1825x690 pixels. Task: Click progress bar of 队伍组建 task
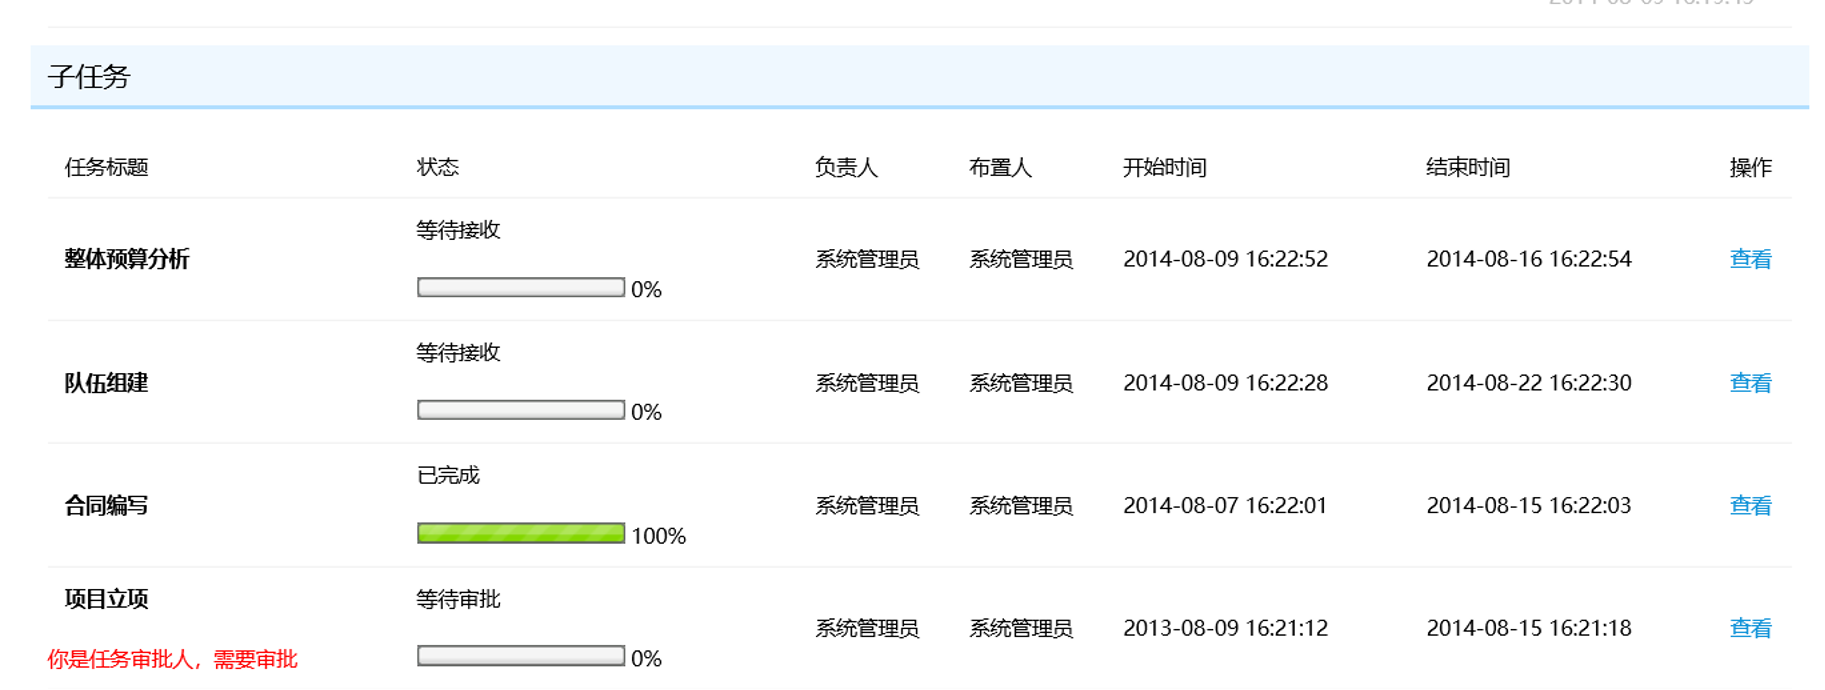(x=521, y=410)
